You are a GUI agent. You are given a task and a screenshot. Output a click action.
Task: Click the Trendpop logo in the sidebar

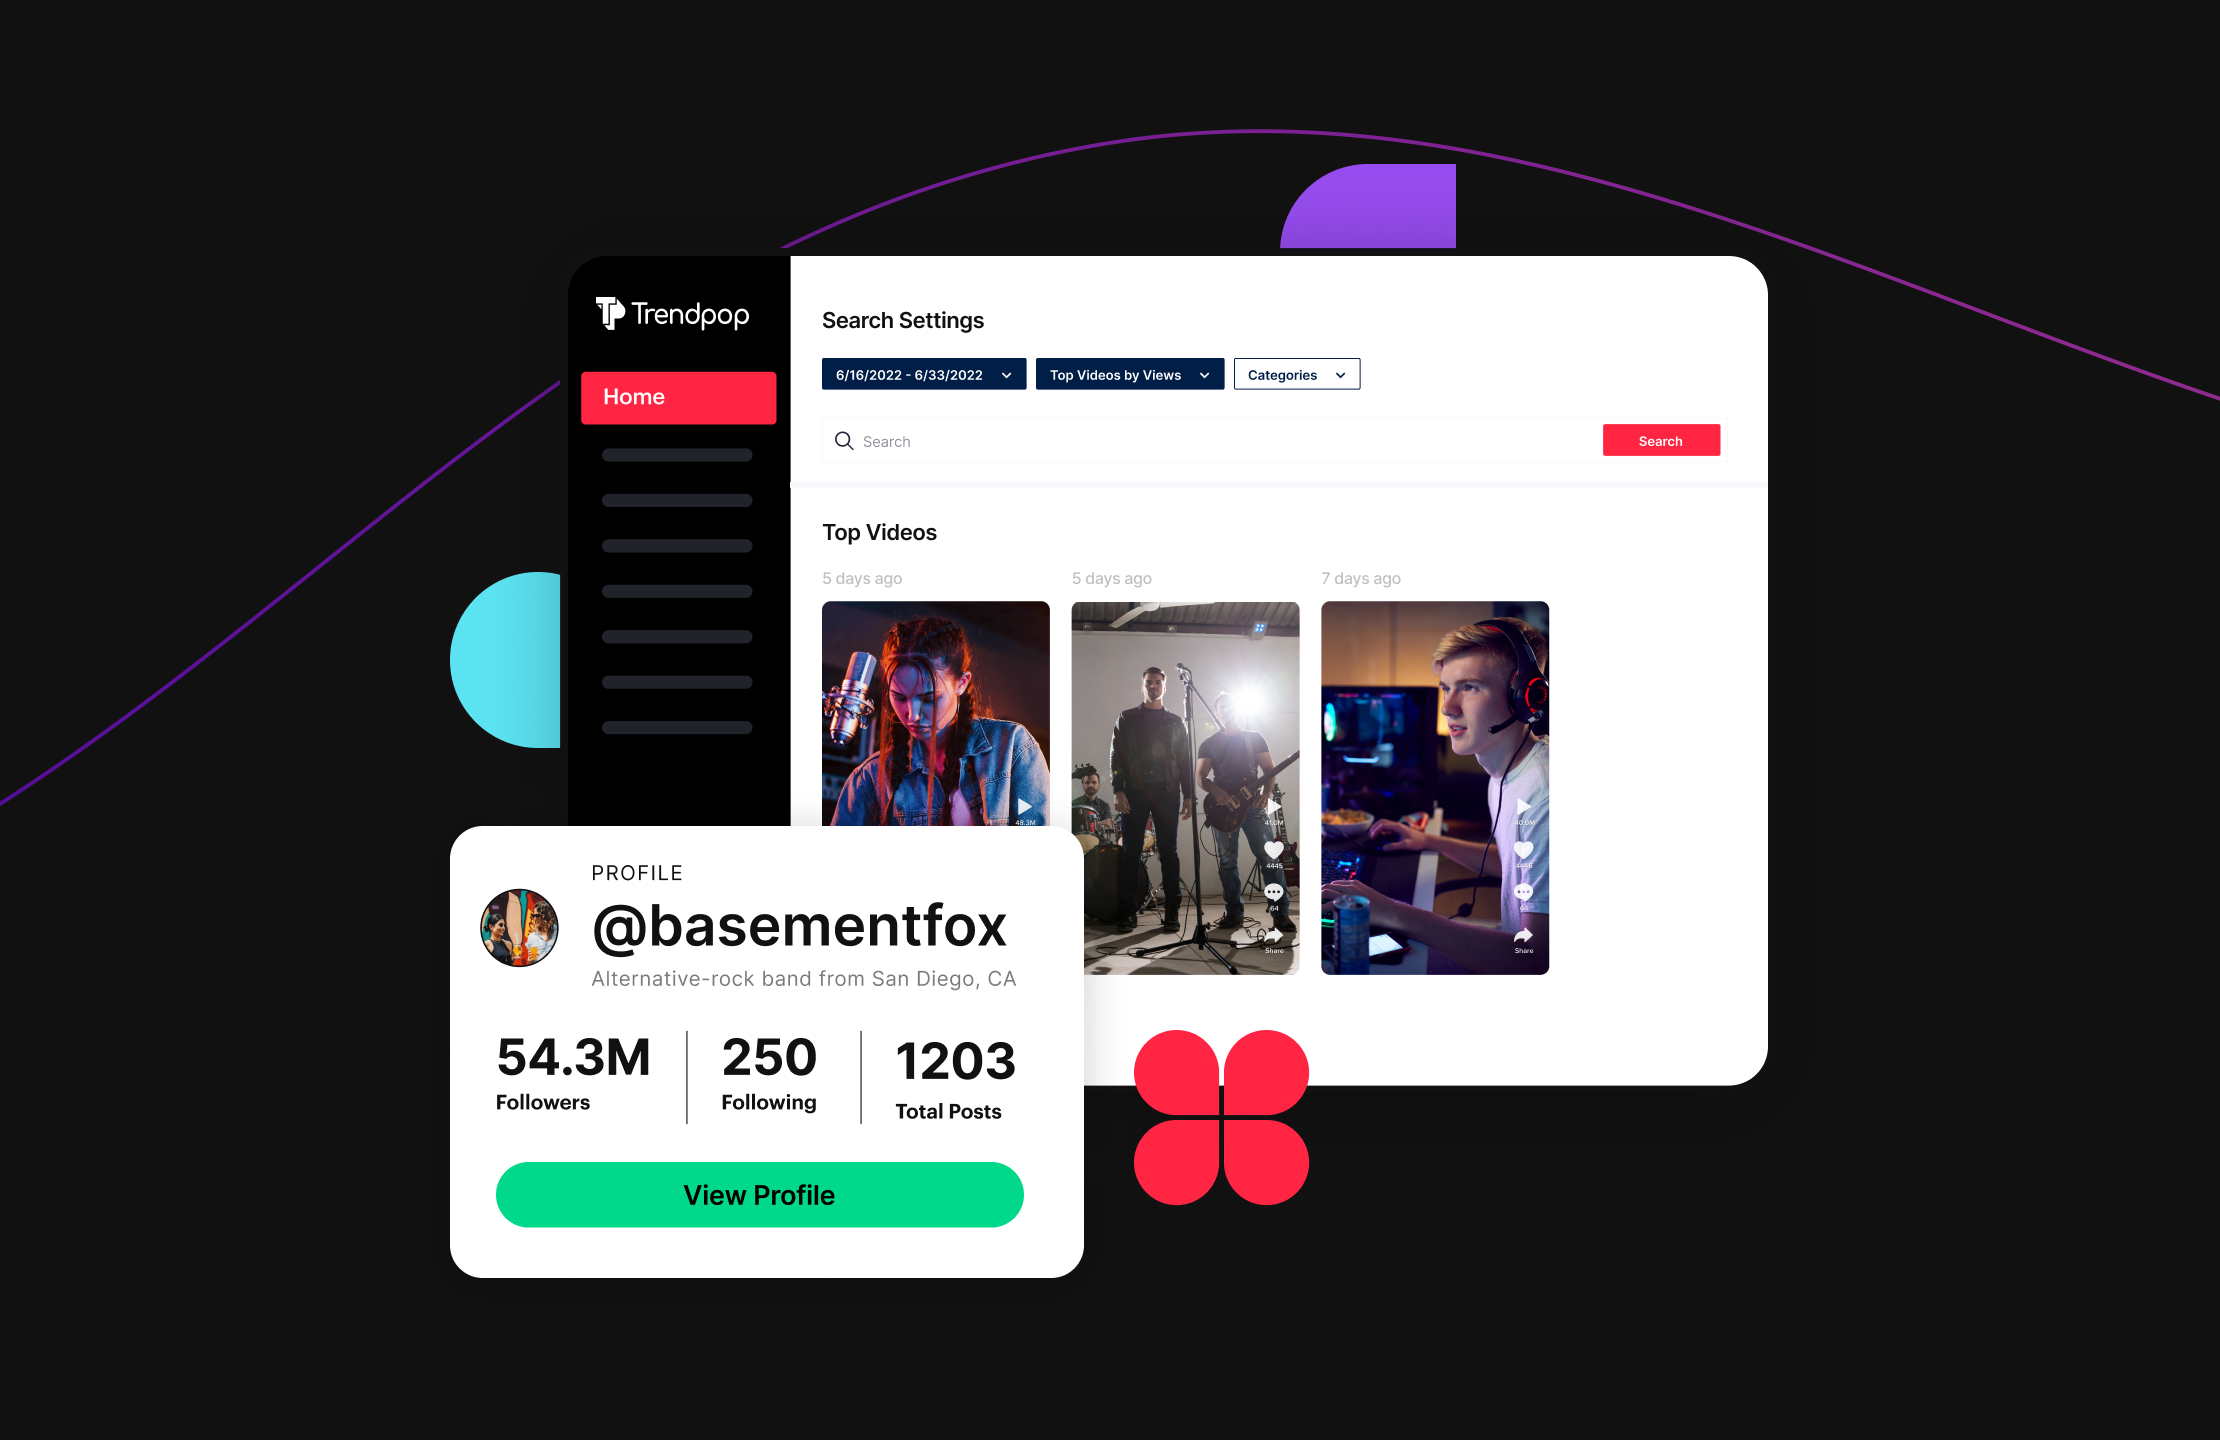[x=672, y=314]
